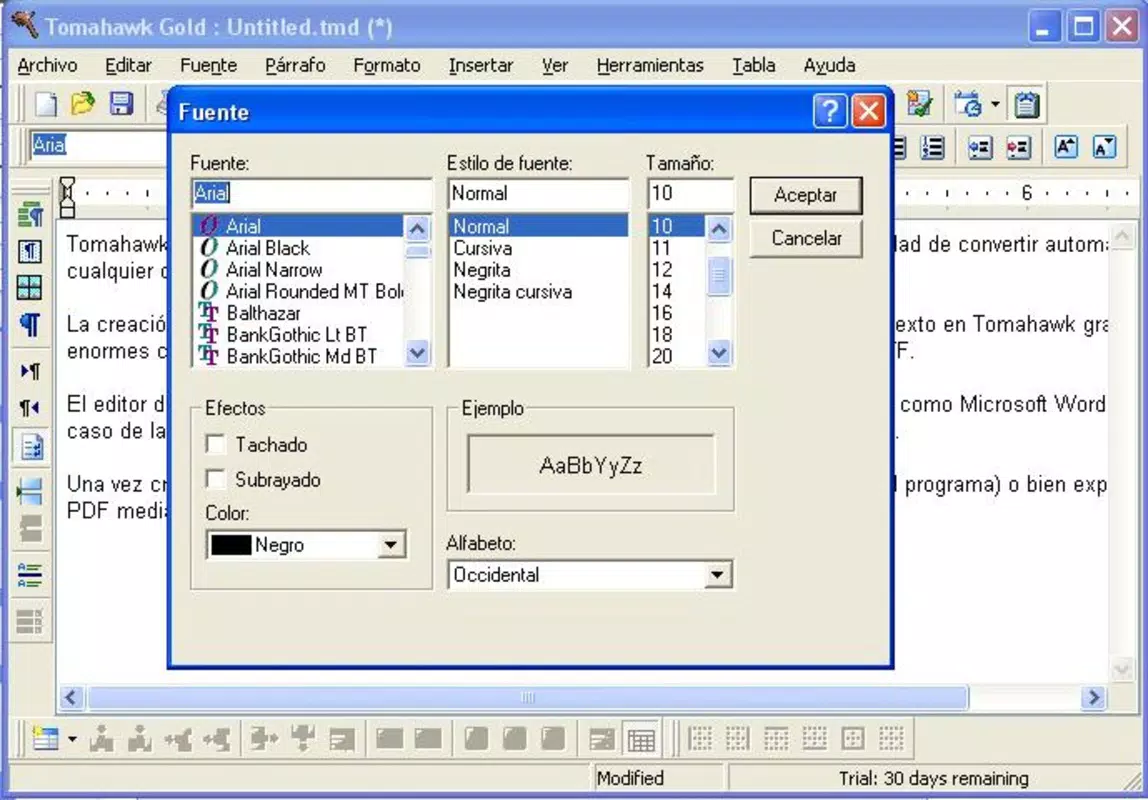Click the four-pane grid sidebar icon
This screenshot has height=800, width=1148.
click(30, 287)
